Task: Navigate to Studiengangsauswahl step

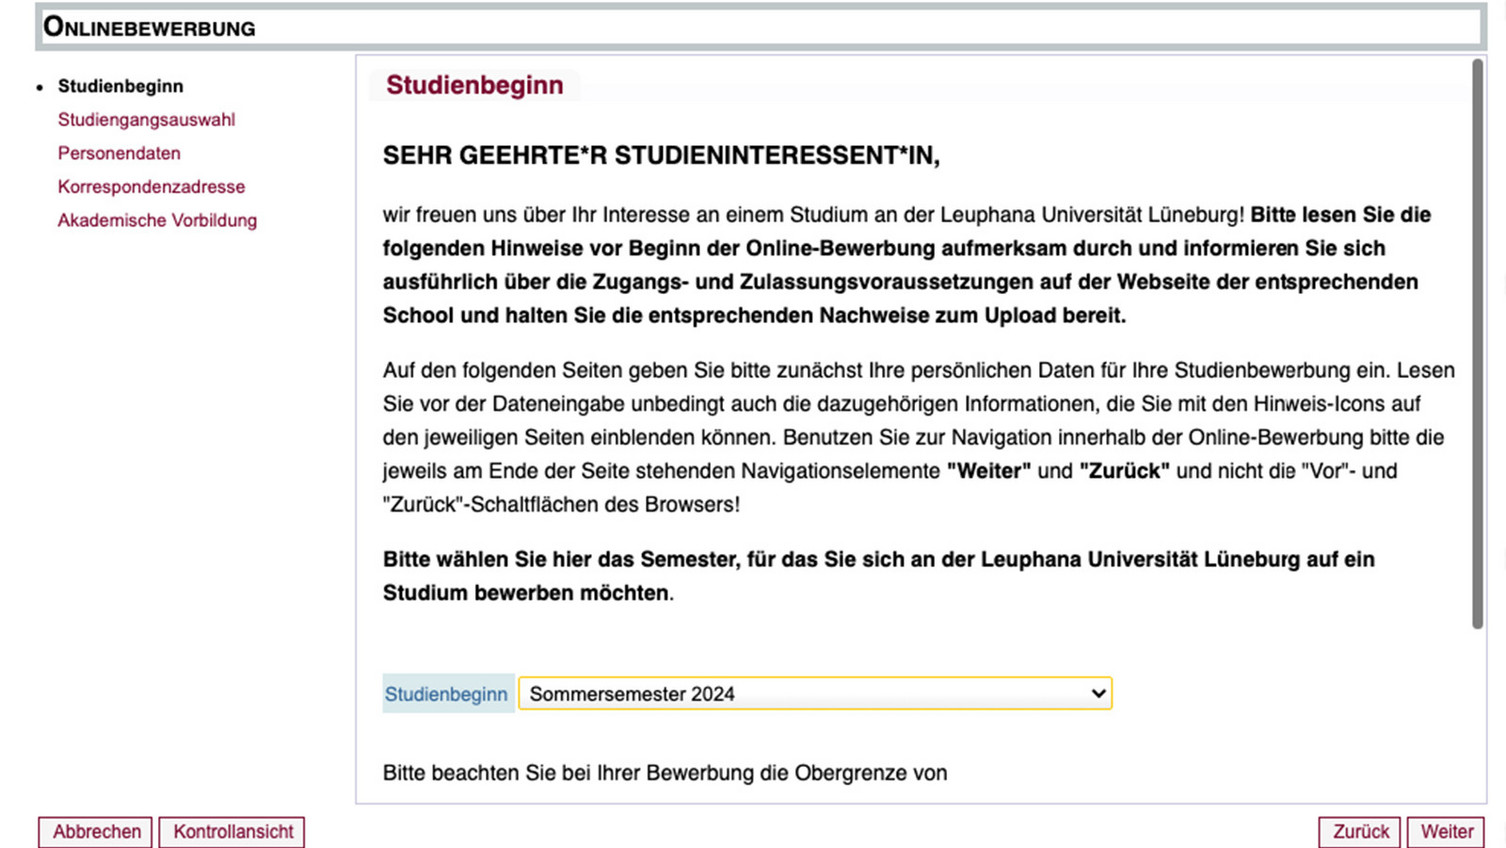Action: pyautogui.click(x=146, y=120)
